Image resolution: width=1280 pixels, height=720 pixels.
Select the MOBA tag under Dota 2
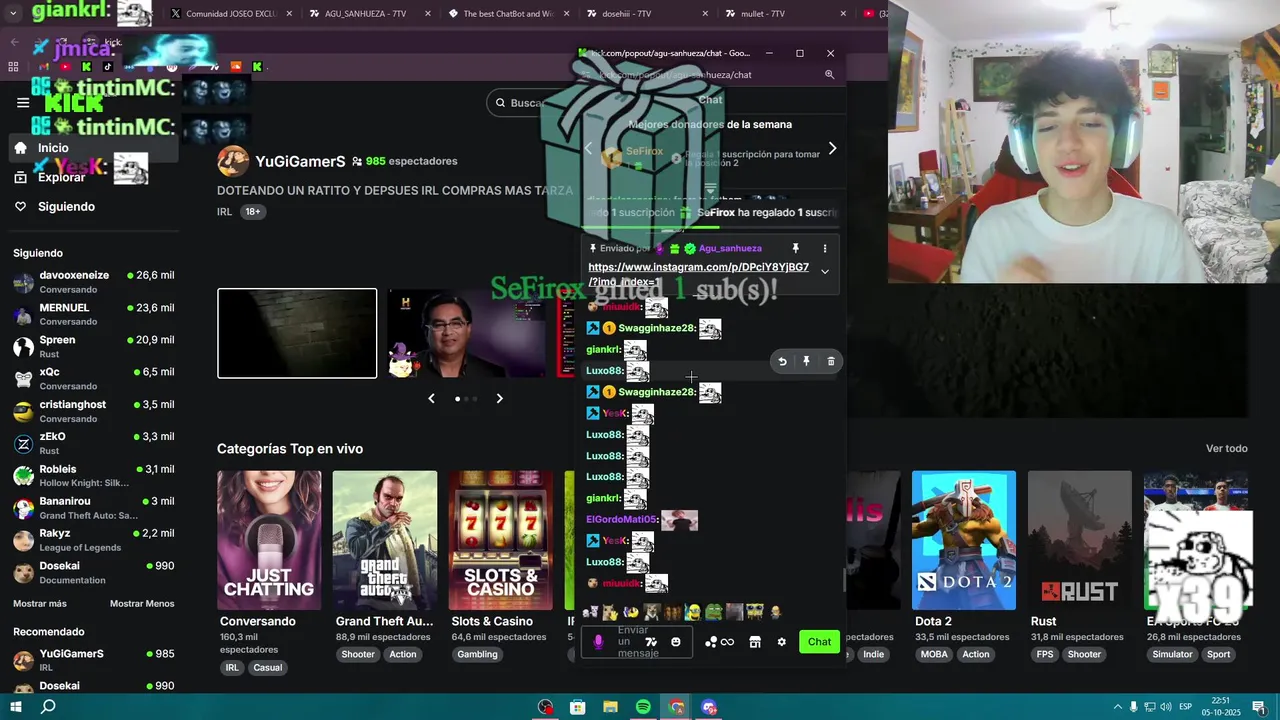click(934, 655)
